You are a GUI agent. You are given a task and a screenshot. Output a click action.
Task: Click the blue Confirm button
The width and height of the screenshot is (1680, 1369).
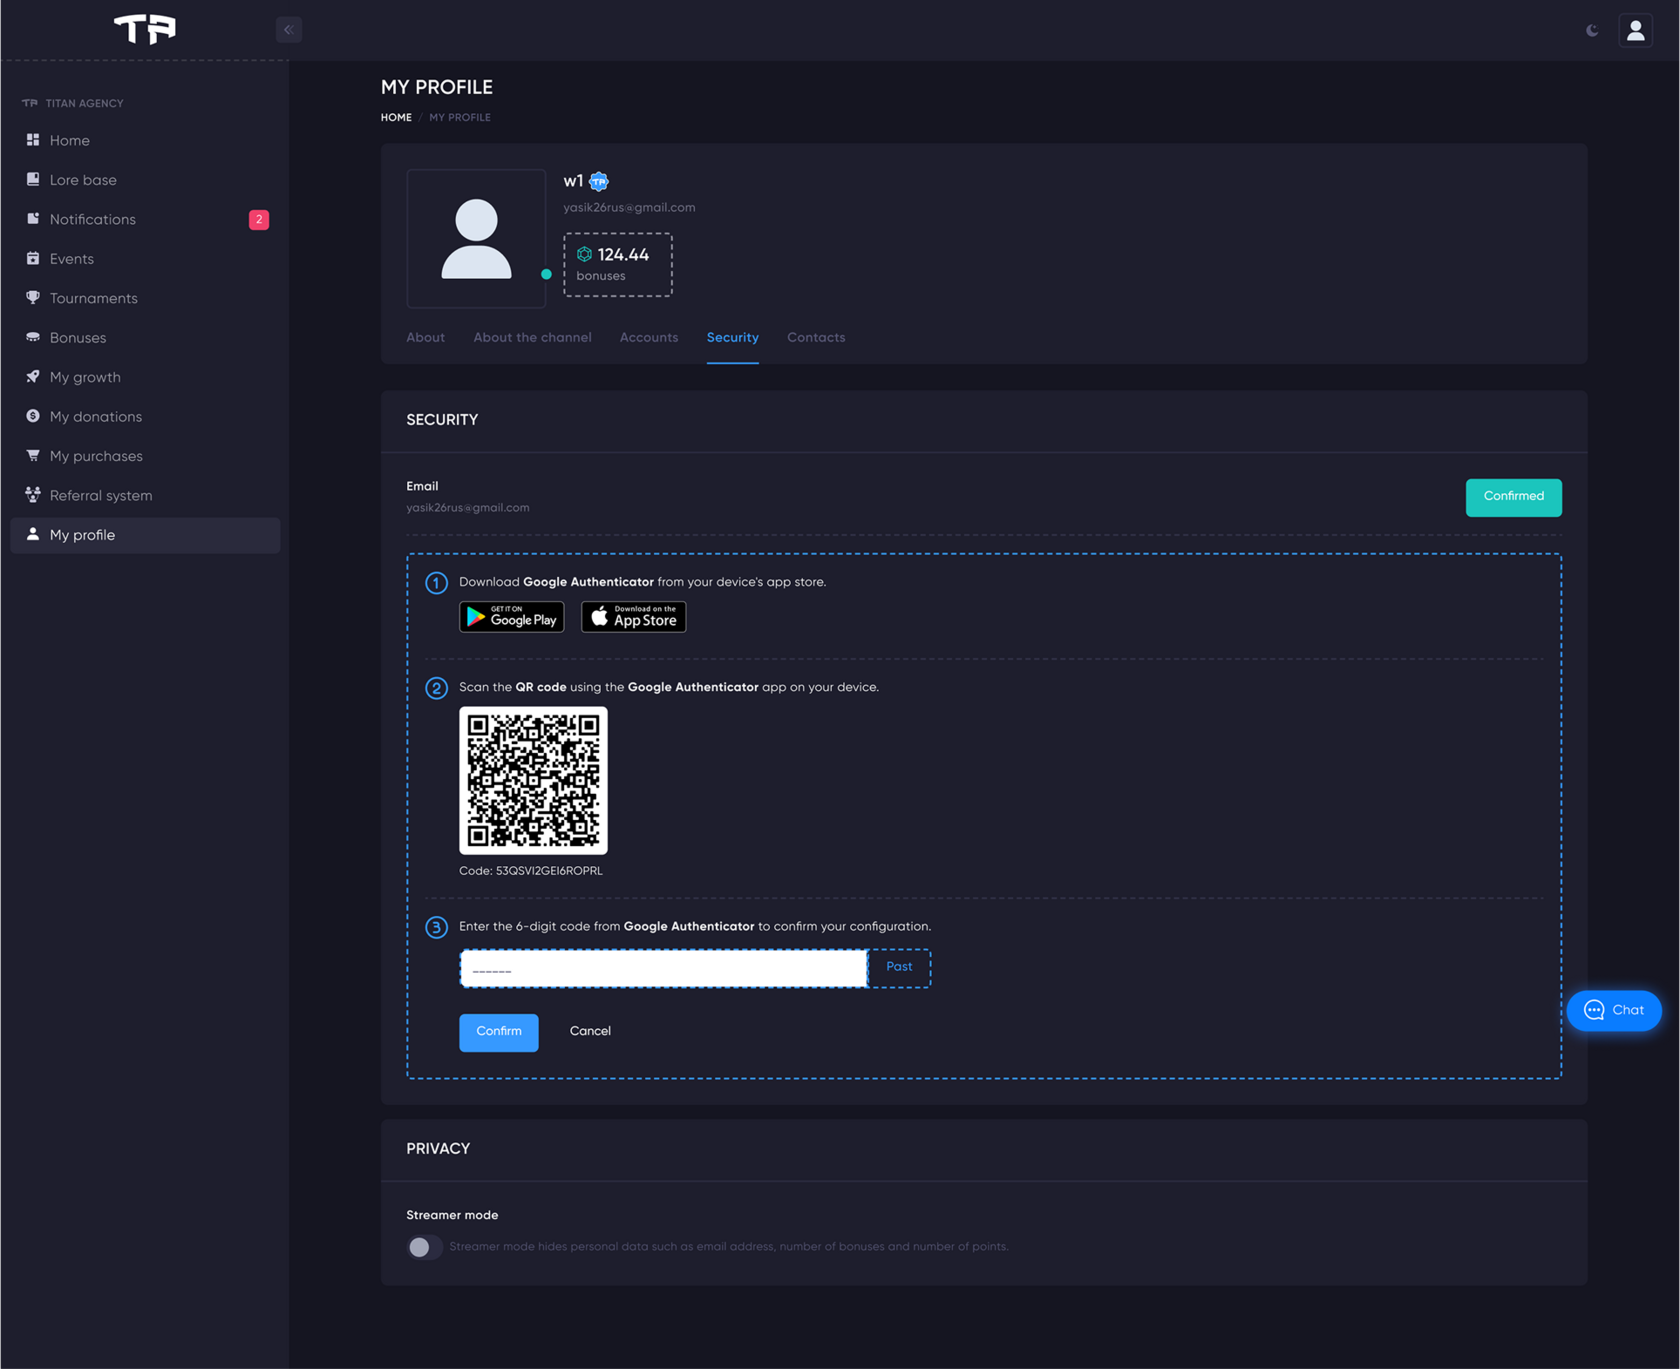tap(499, 1032)
